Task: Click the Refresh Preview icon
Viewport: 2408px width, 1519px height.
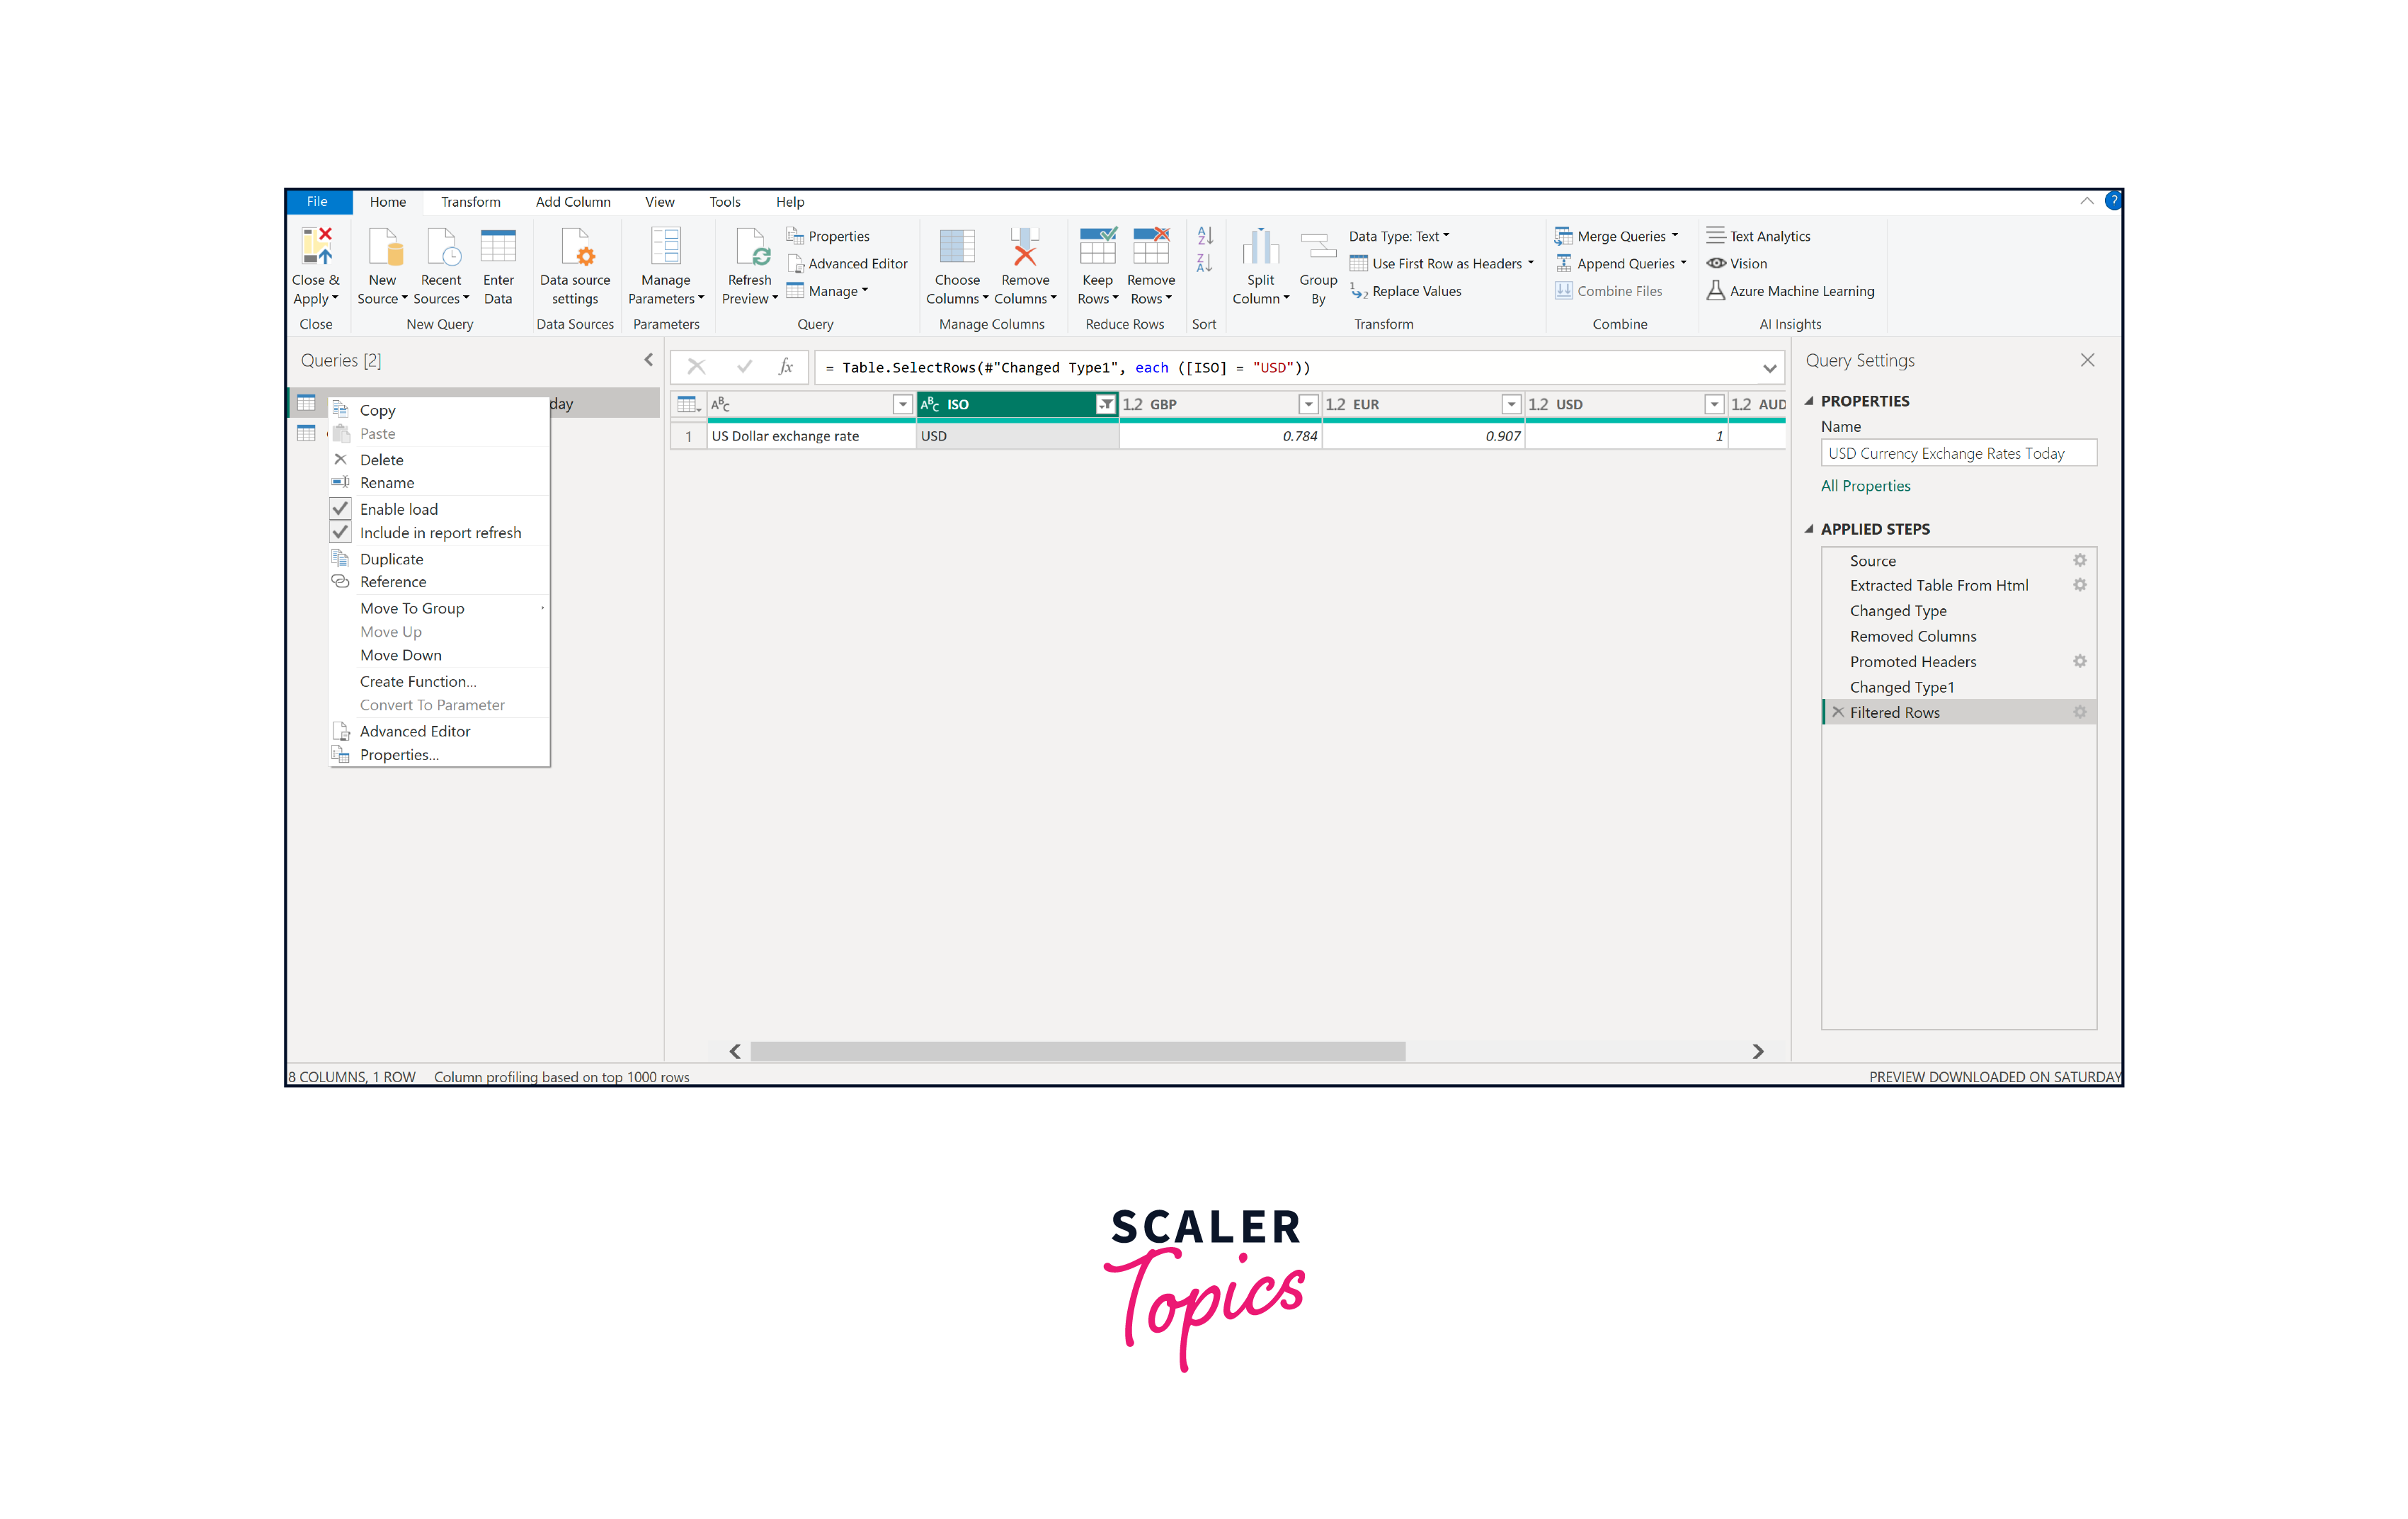Action: click(x=750, y=246)
